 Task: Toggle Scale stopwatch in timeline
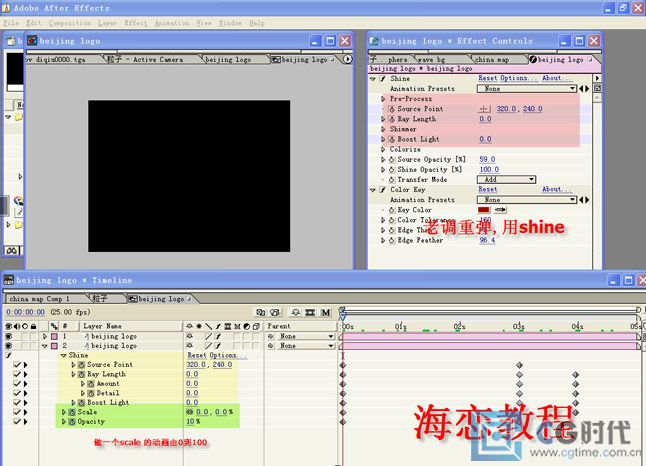pos(72,412)
